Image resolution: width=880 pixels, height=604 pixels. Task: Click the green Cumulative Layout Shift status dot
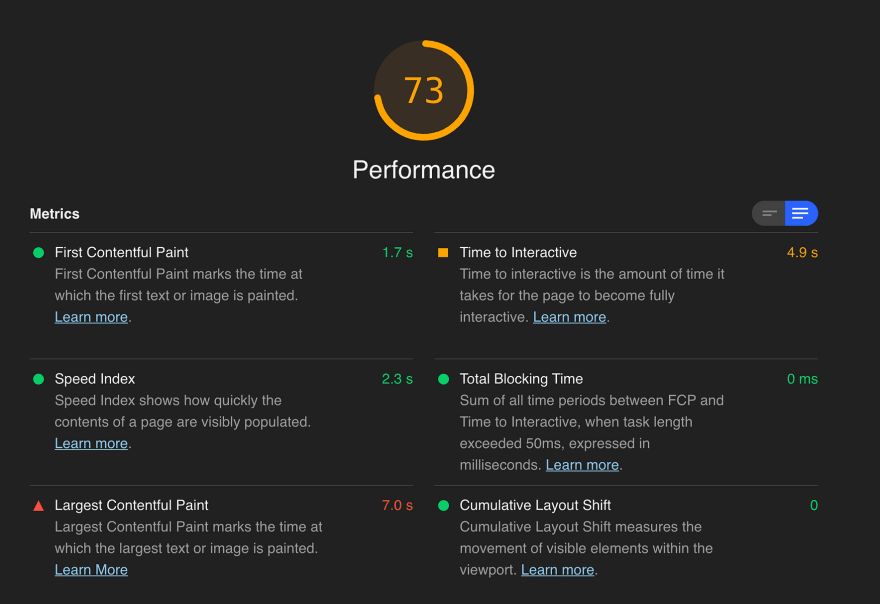pos(443,505)
